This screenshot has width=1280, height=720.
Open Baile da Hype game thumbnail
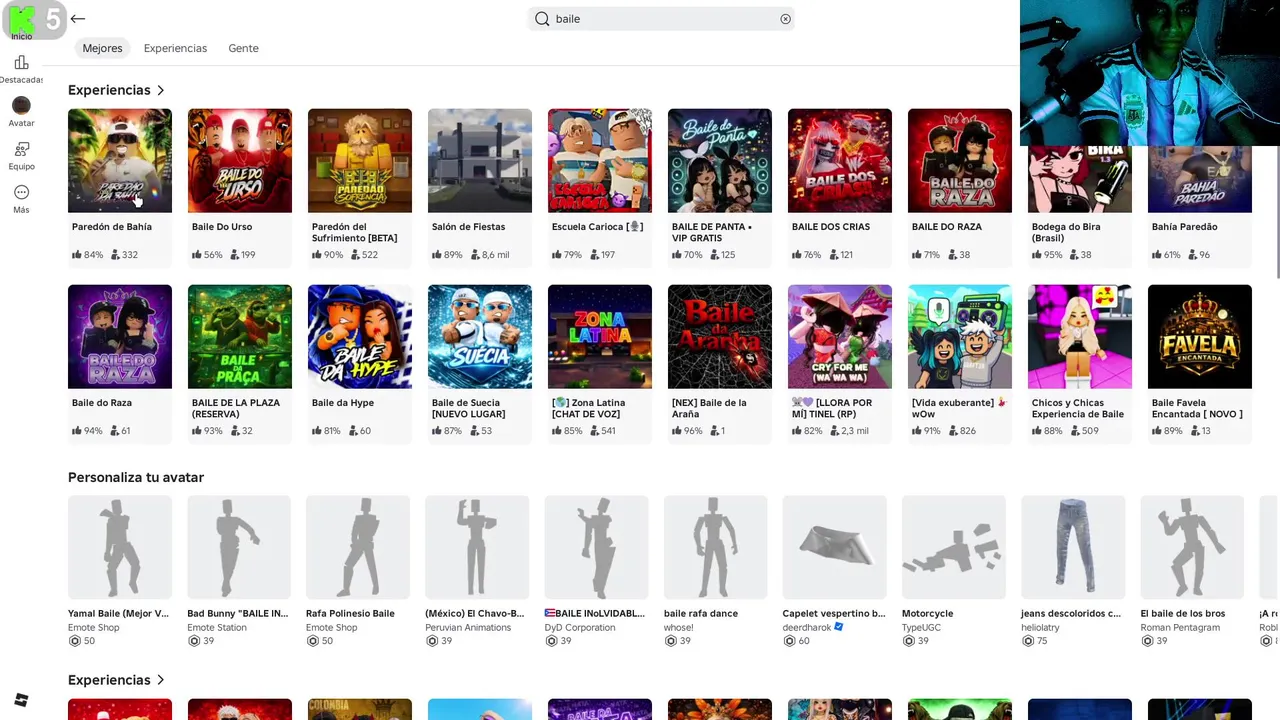tap(360, 337)
